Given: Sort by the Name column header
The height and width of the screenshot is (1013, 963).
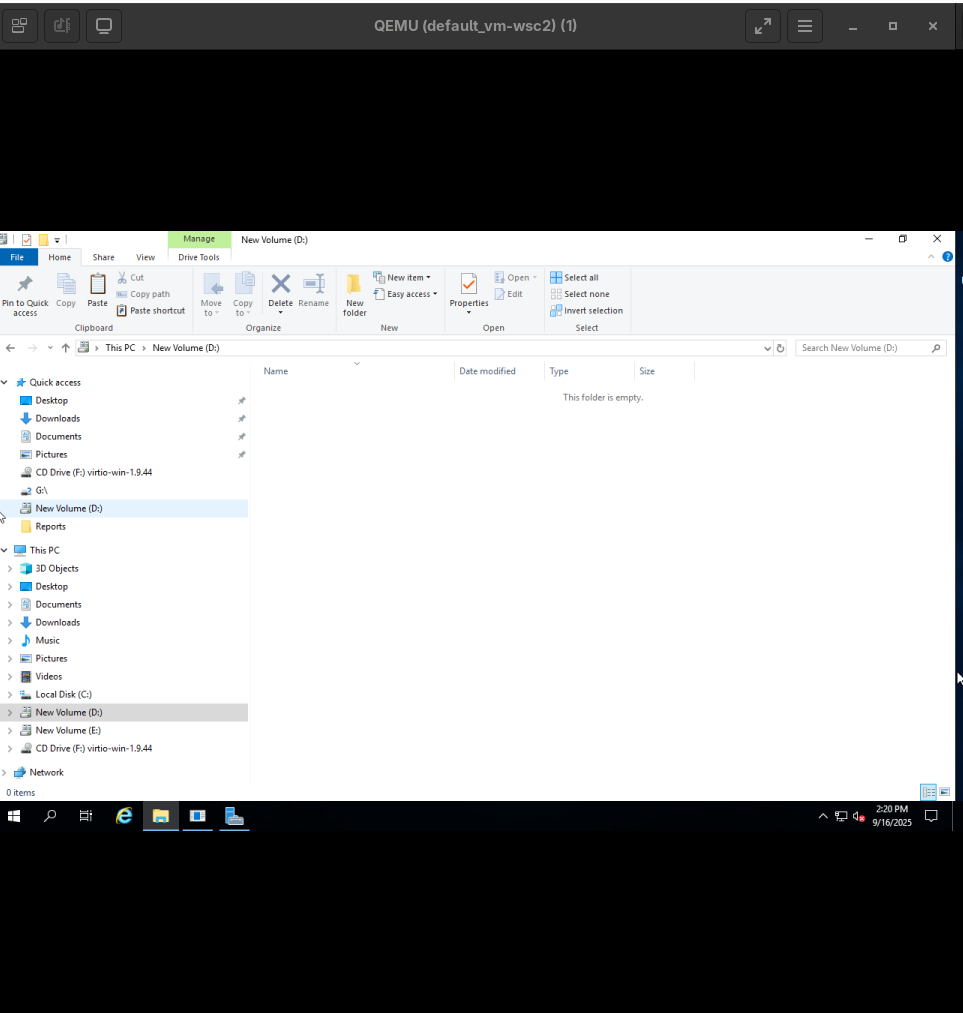Looking at the screenshot, I should click(x=276, y=371).
